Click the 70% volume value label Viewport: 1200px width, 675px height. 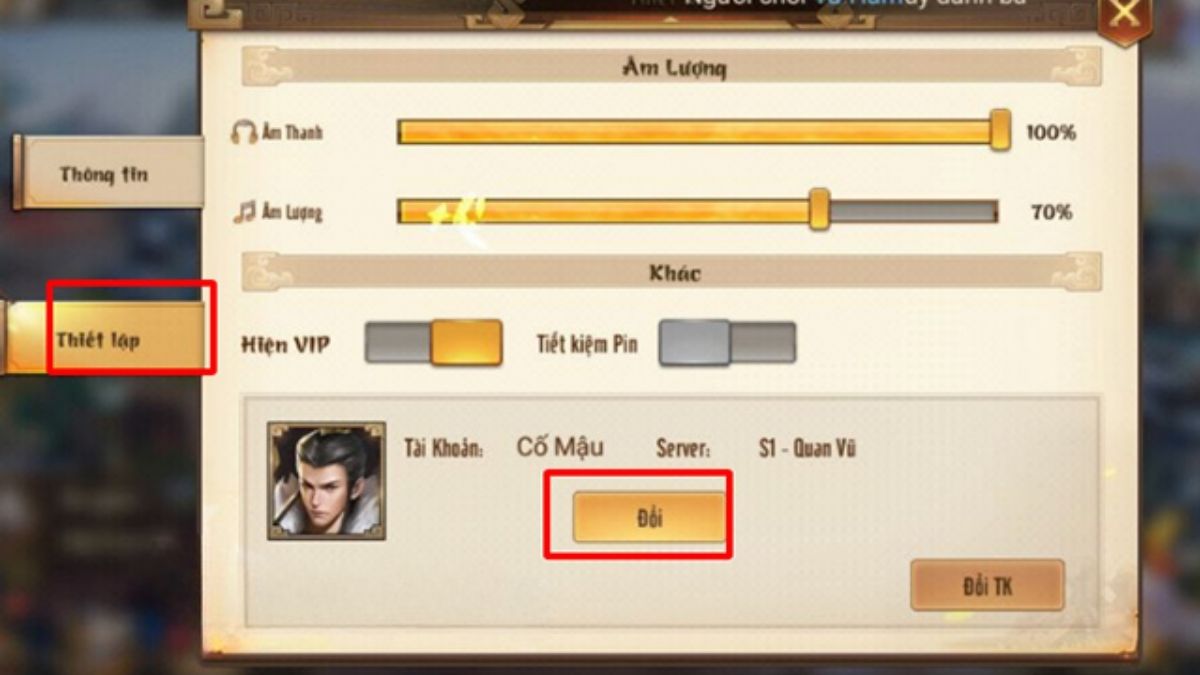1051,212
